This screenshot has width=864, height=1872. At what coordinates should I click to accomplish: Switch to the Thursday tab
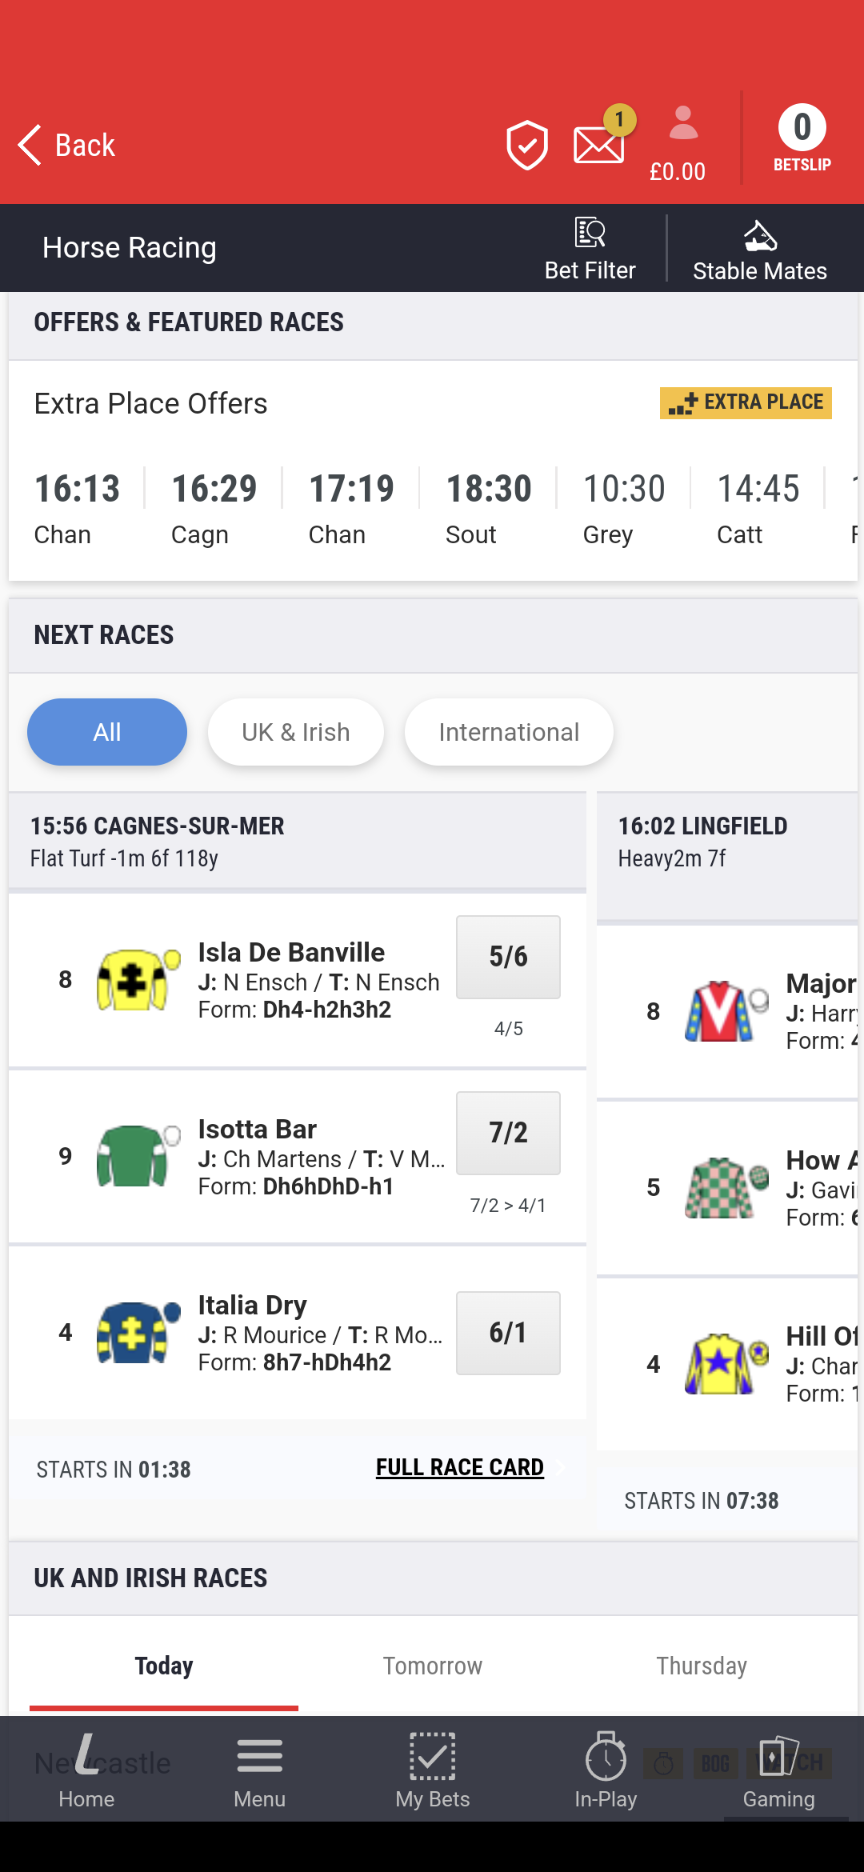coord(700,1665)
